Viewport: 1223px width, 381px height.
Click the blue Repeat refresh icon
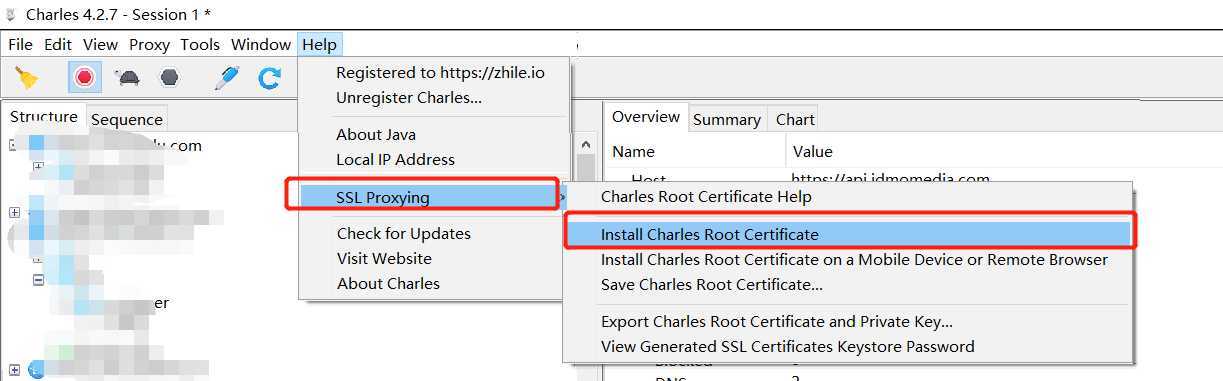(269, 77)
